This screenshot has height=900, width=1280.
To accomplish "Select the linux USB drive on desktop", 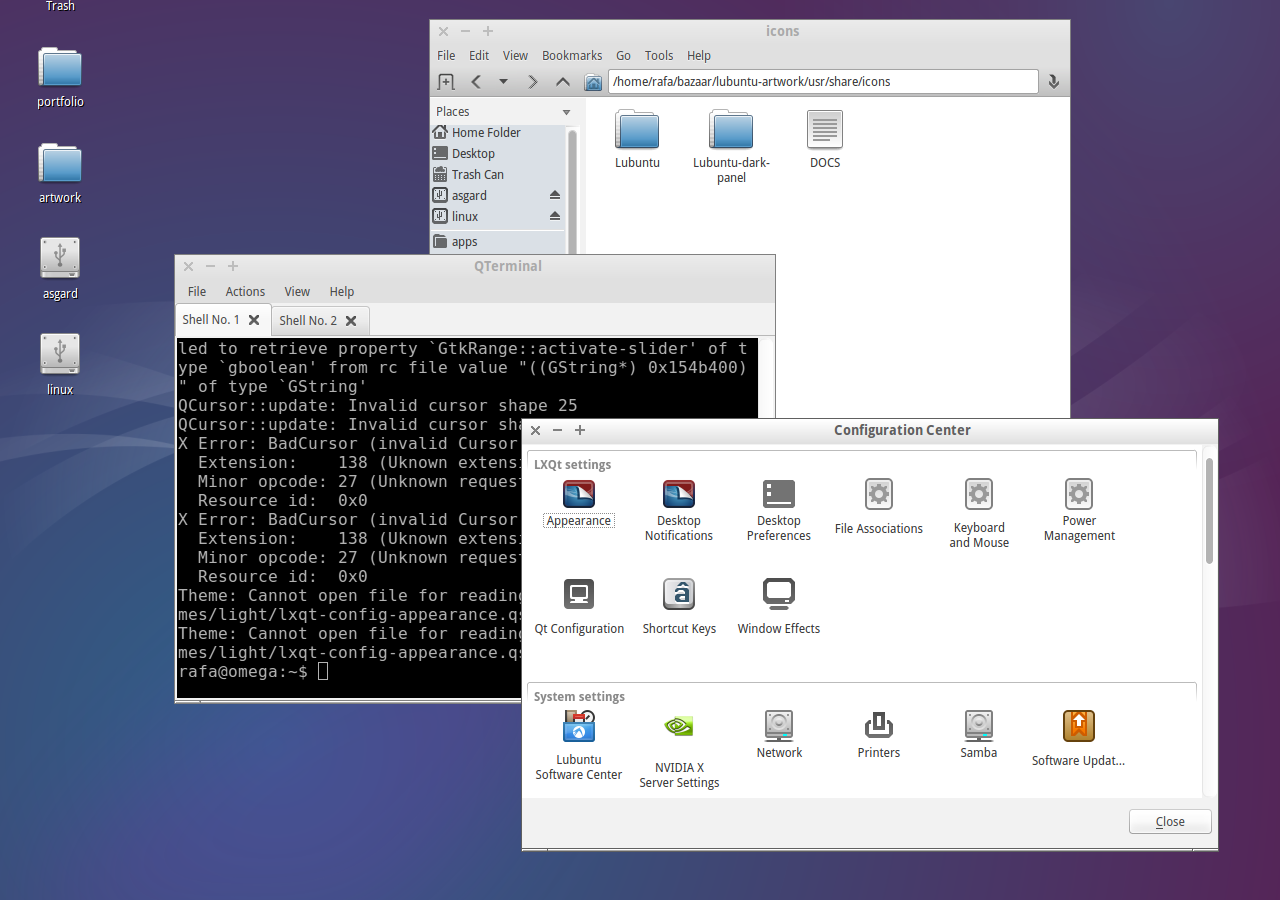I will (60, 365).
